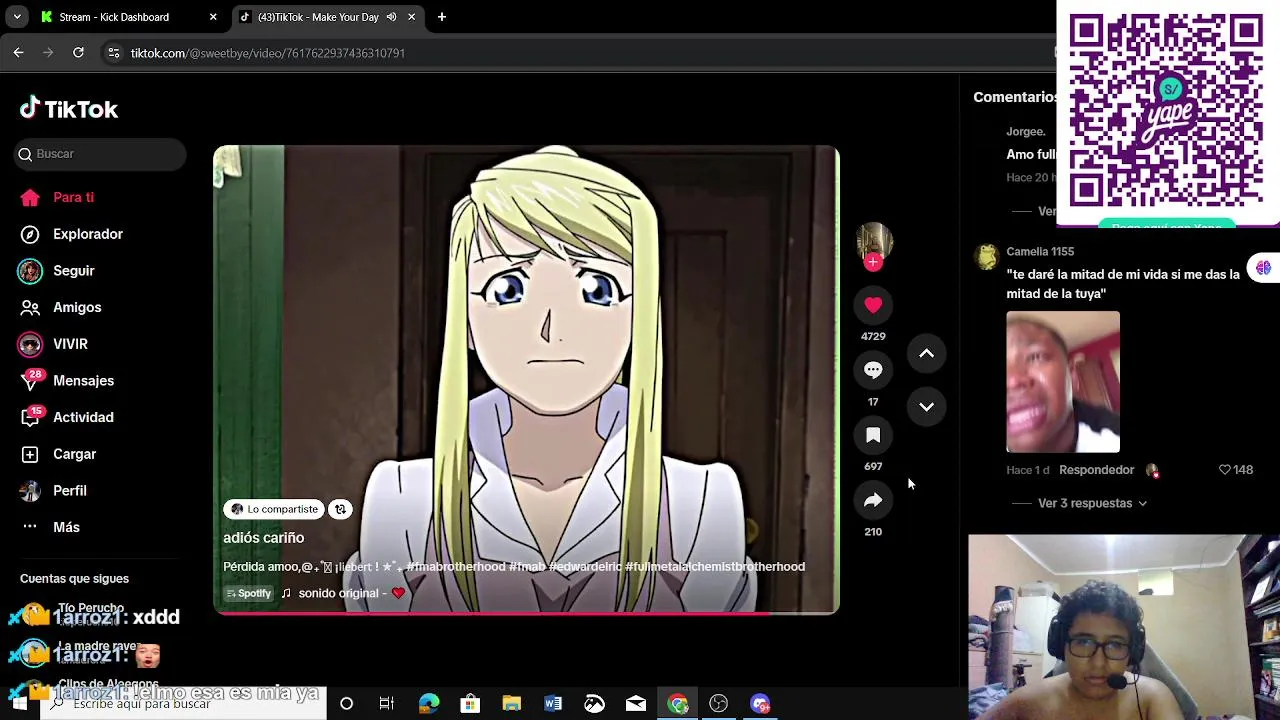Image resolution: width=1280 pixels, height=720 pixels.
Task: Close the Kick Dashboard tab
Action: [213, 17]
